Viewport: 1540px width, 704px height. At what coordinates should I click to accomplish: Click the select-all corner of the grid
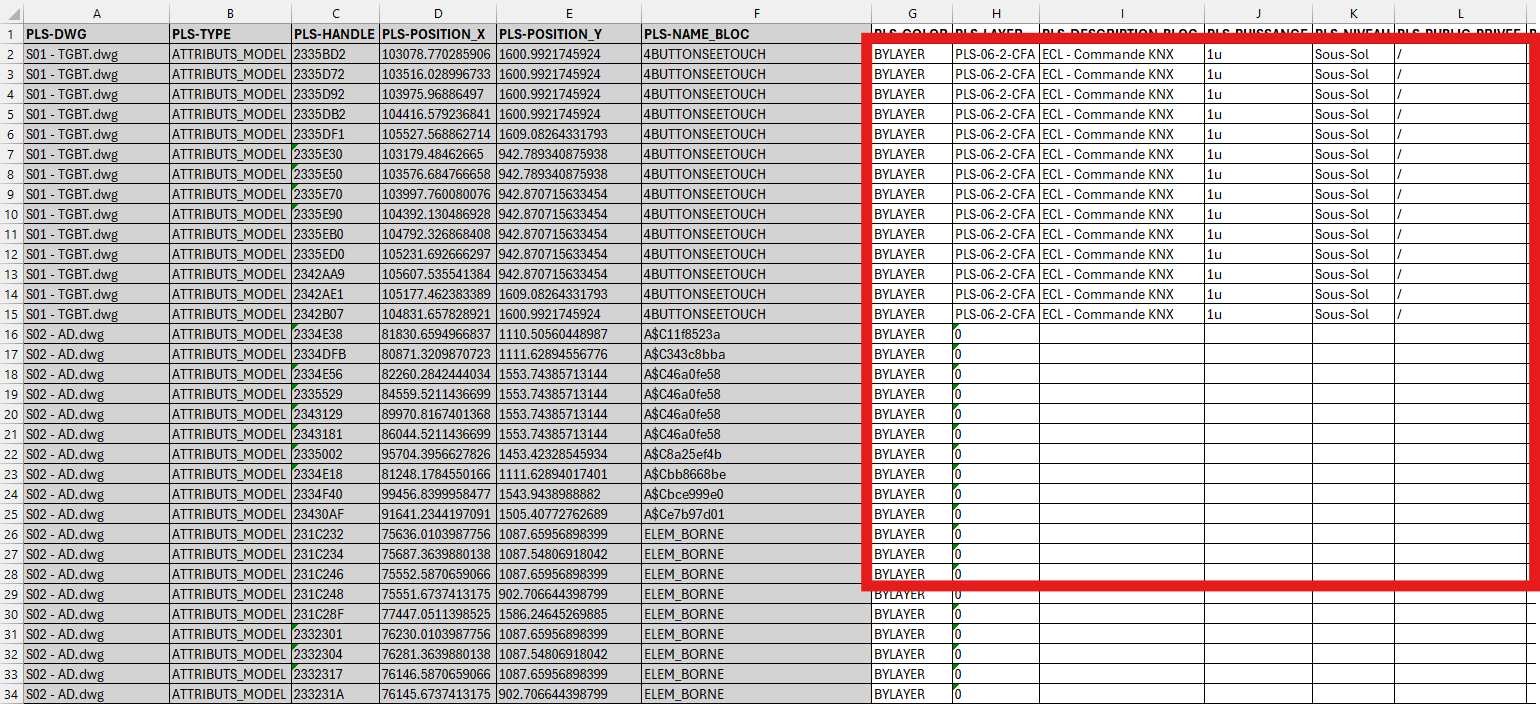coord(11,14)
